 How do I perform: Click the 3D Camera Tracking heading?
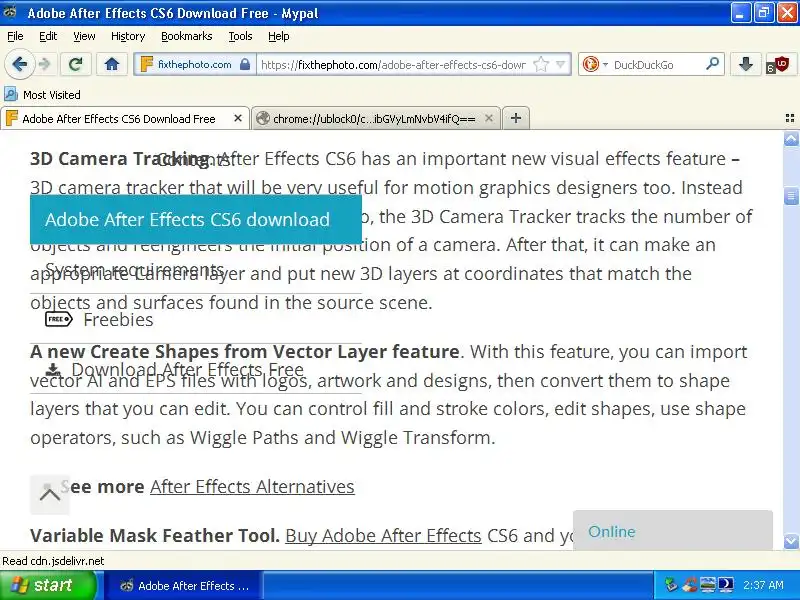(120, 159)
